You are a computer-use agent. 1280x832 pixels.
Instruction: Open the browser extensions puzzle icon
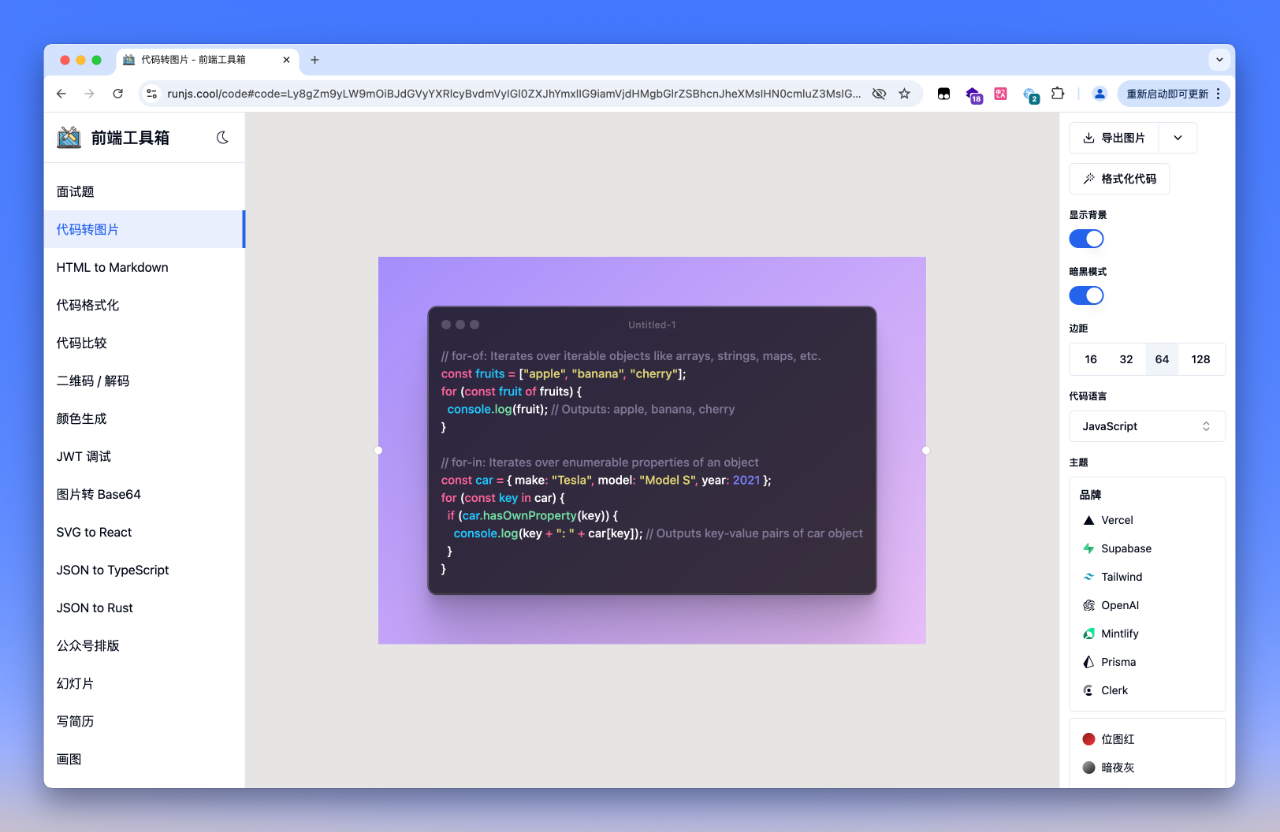(1057, 93)
